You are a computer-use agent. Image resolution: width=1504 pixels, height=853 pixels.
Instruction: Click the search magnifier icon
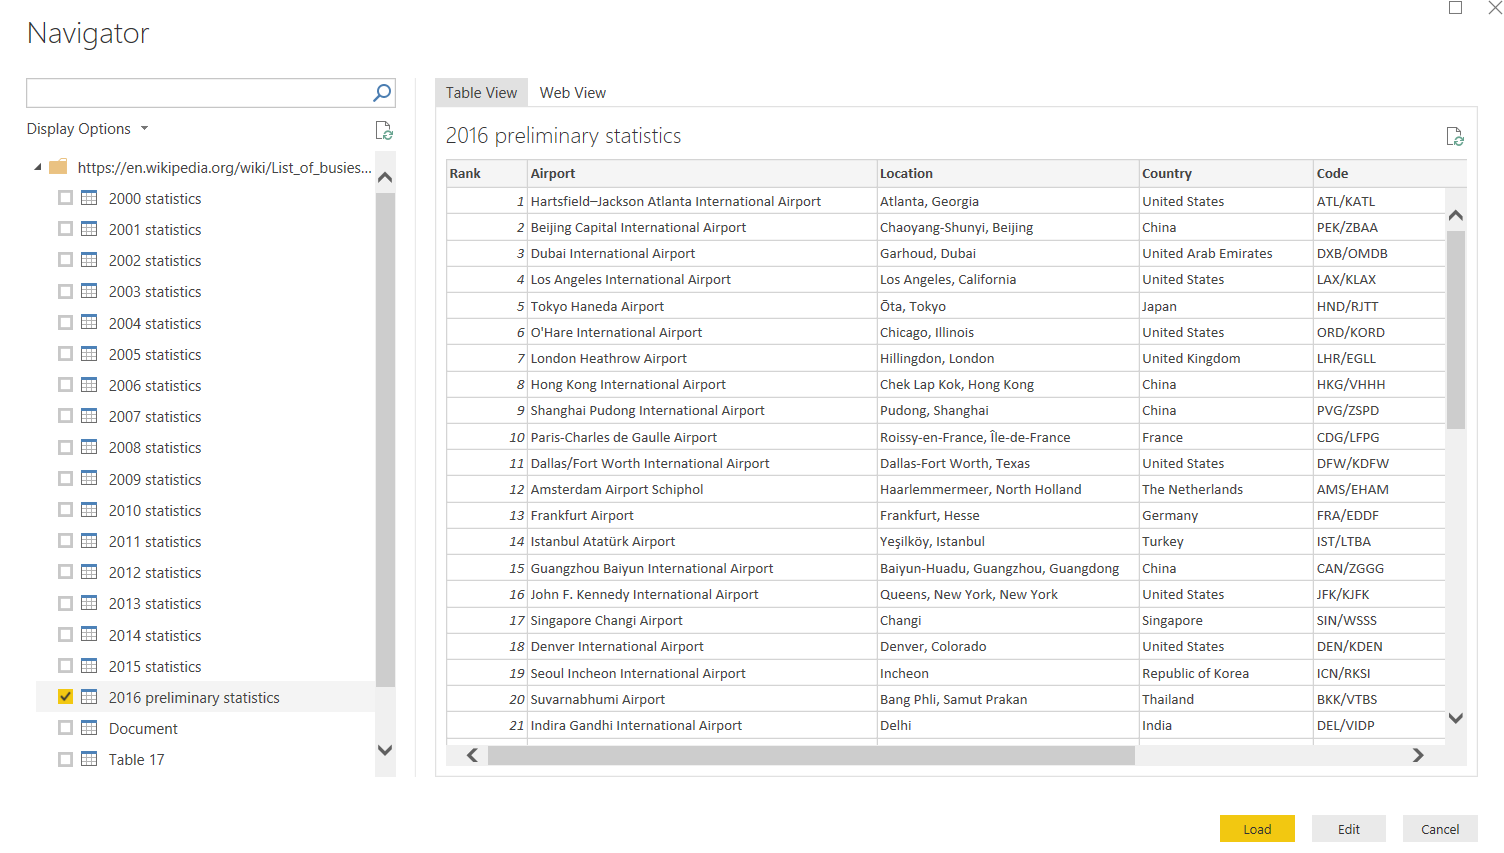pyautogui.click(x=382, y=93)
